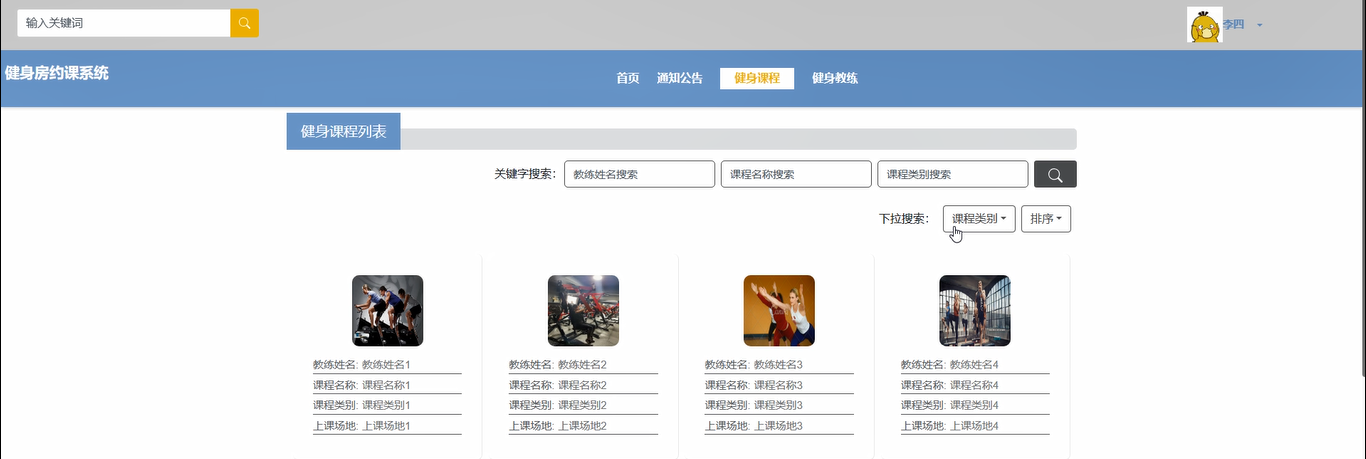Viewport: 1366px width, 459px height.
Task: Click the 关键字搜索 label
Action: click(x=524, y=174)
